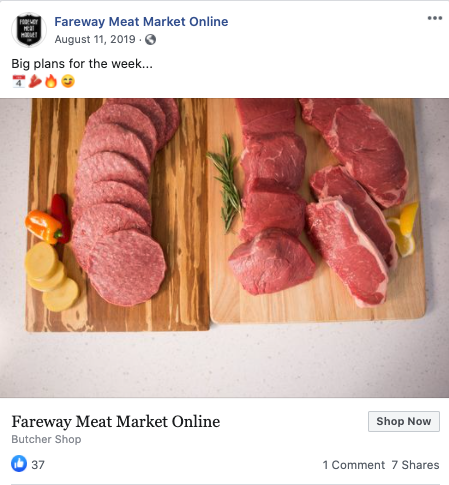Click the public globe privacy icon
Screen dimensions: 449x485
[150, 39]
